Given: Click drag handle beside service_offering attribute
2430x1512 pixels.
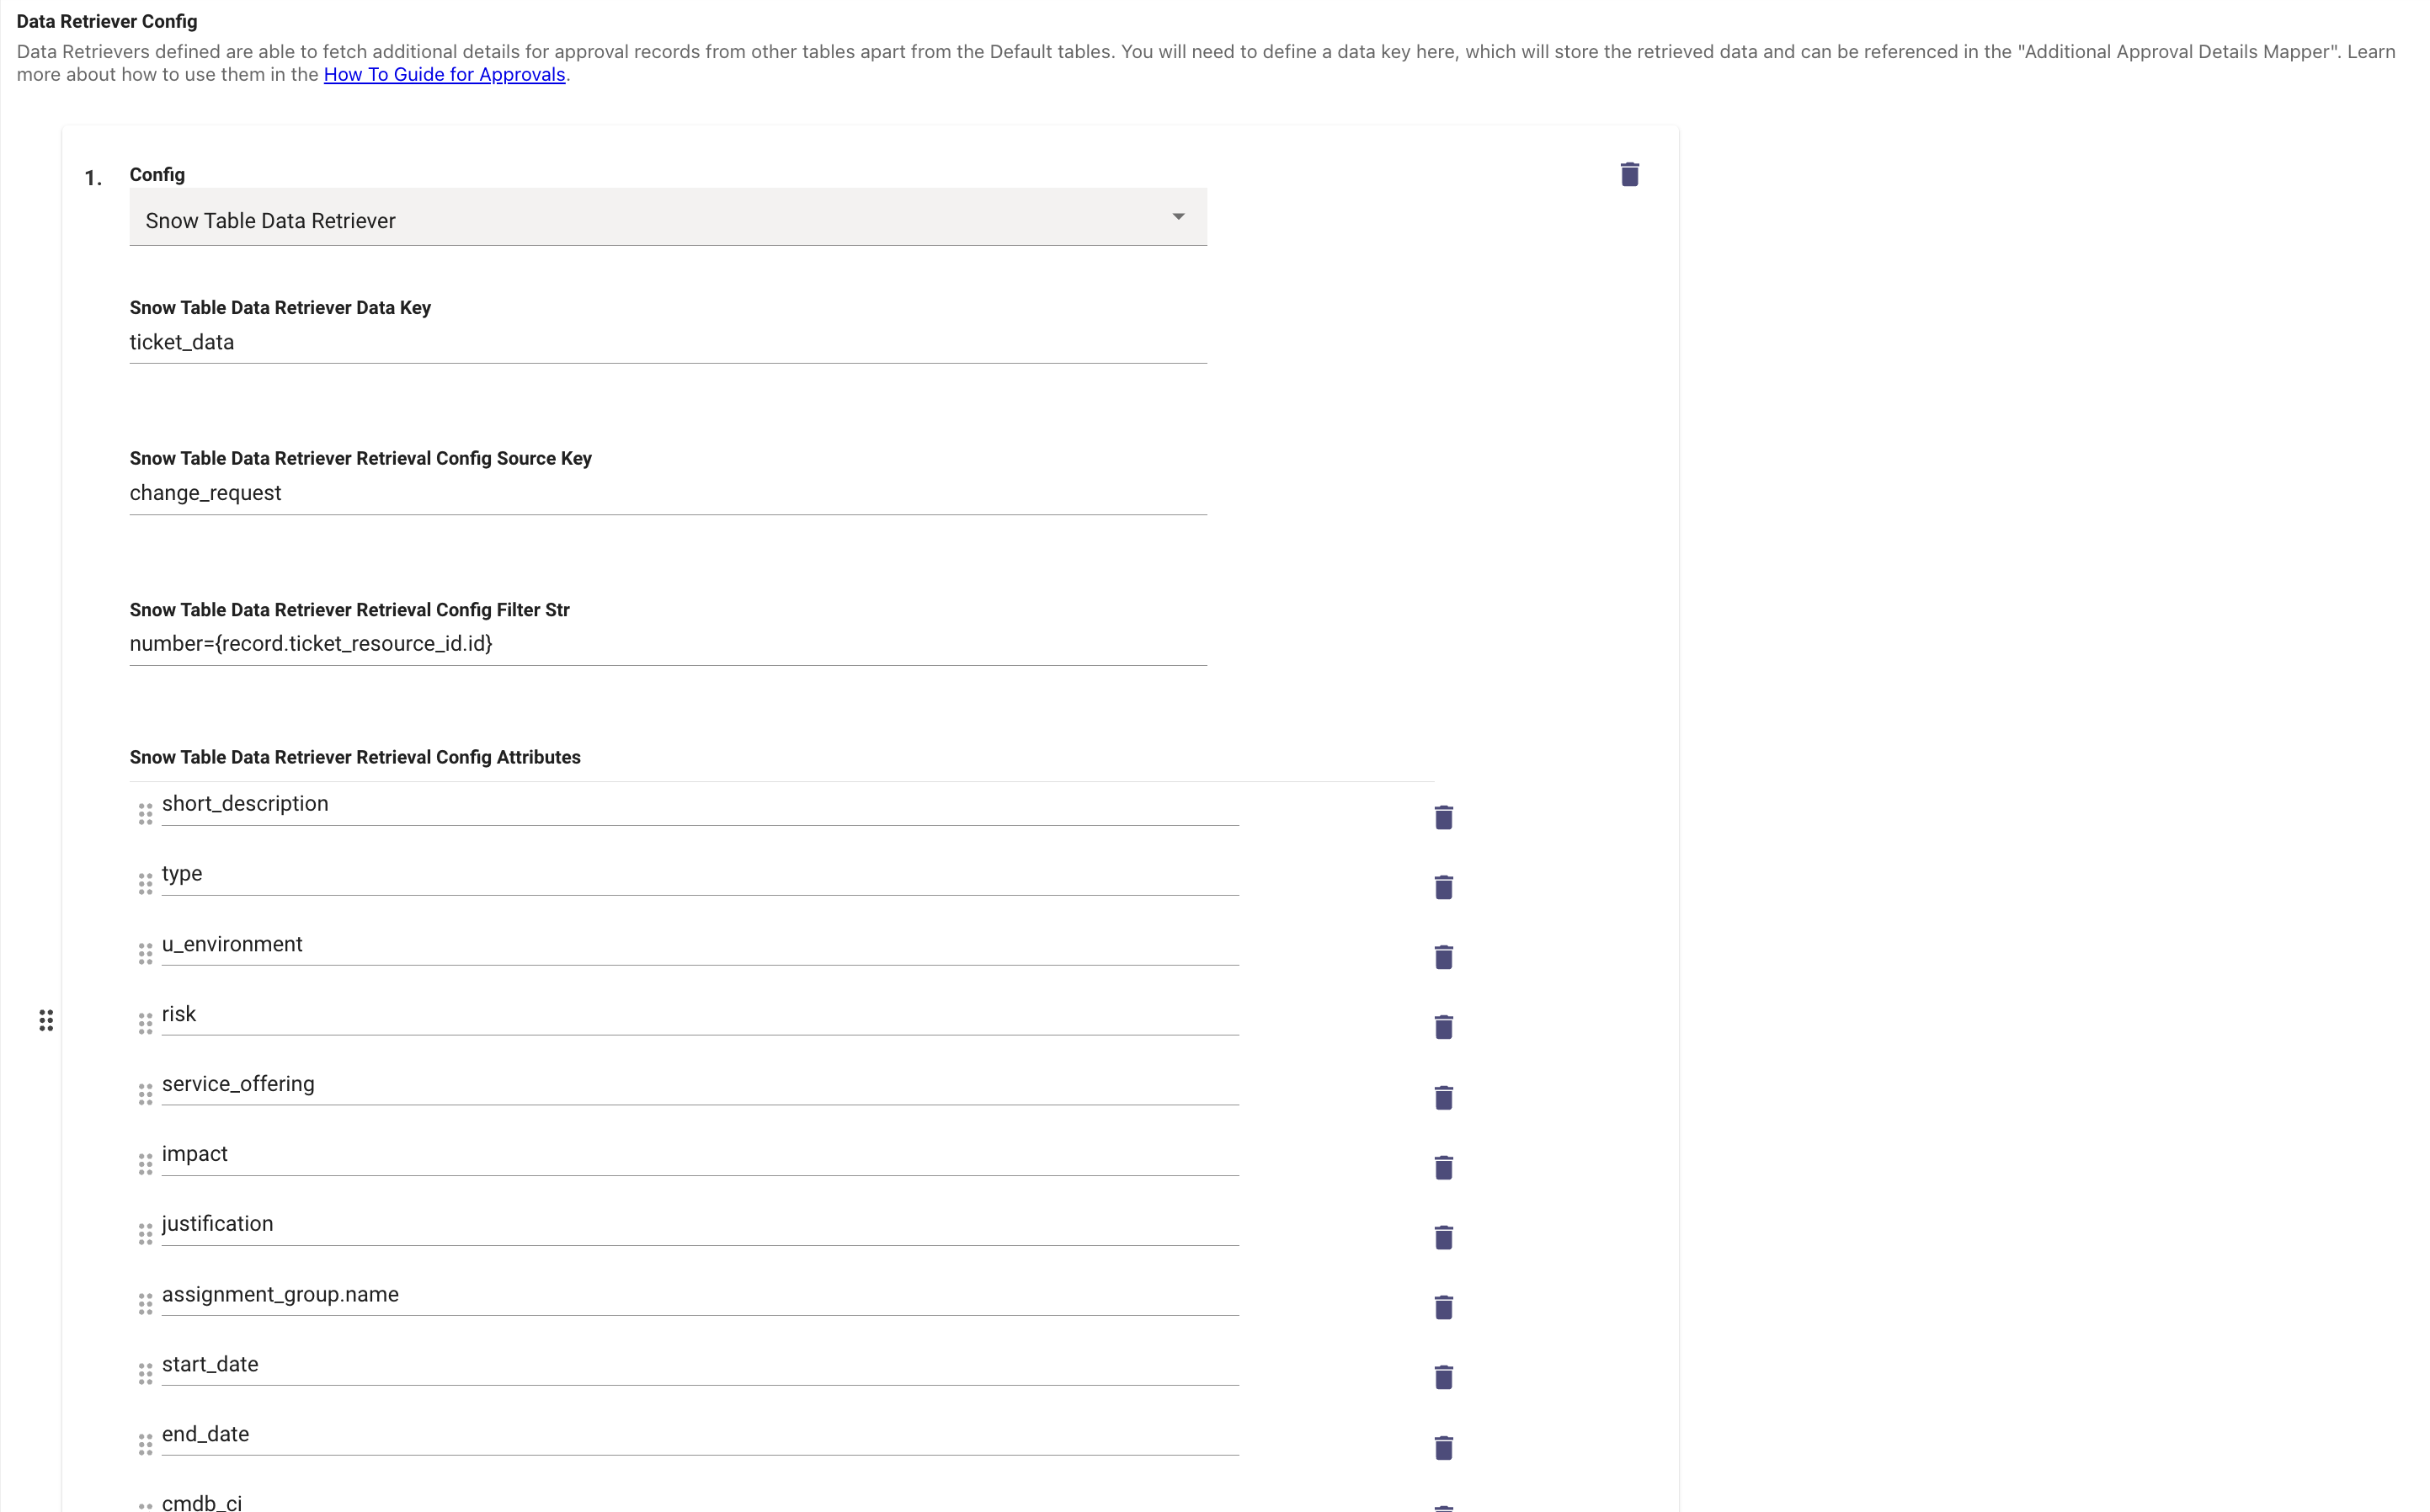Looking at the screenshot, I should pyautogui.click(x=145, y=1094).
